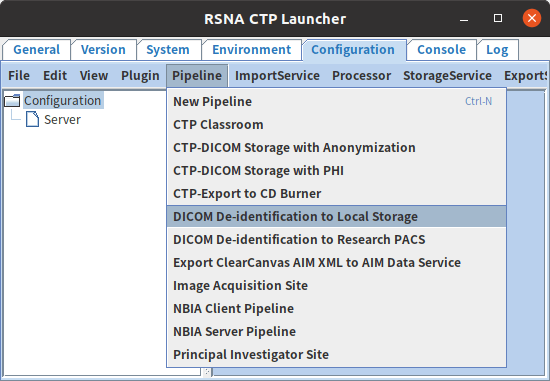Choose Principal Investigator Site pipeline
Image resolution: width=550 pixels, height=381 pixels.
click(x=336, y=354)
